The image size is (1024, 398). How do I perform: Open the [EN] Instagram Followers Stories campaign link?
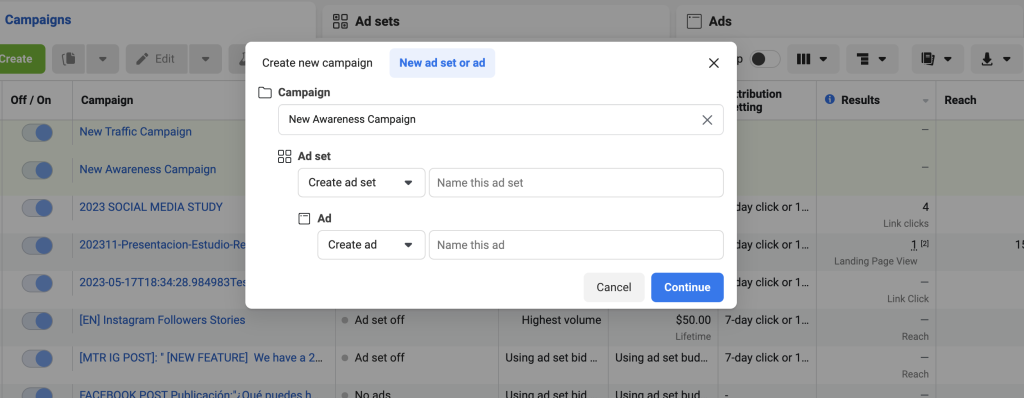pyautogui.click(x=162, y=320)
